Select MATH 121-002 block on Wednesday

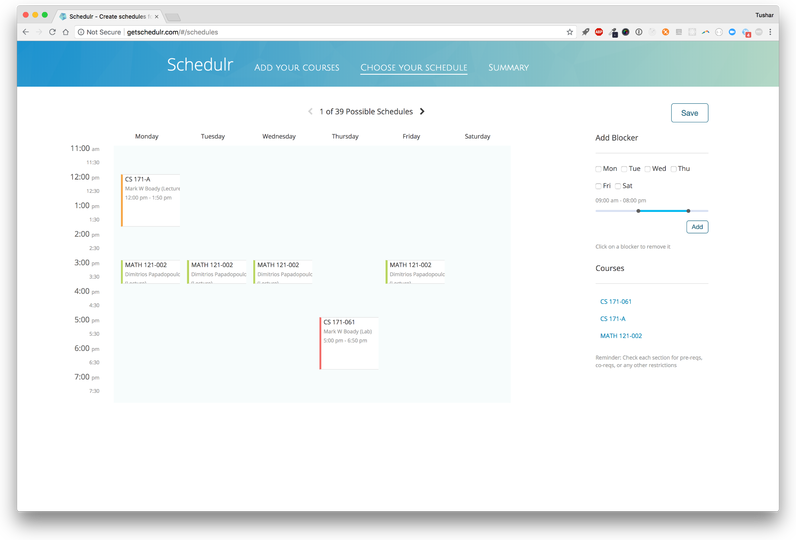(x=283, y=272)
